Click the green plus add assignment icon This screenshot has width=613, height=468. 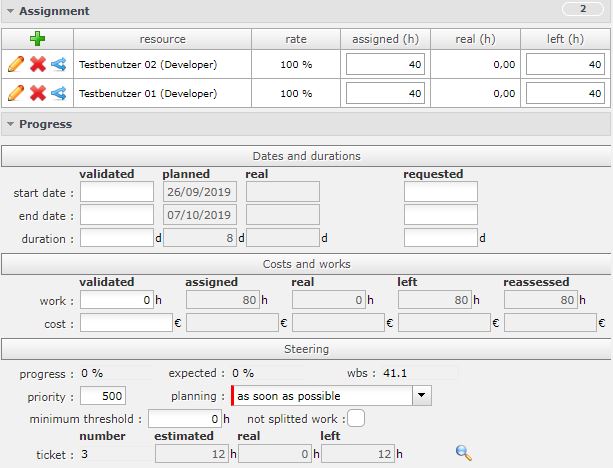click(37, 39)
